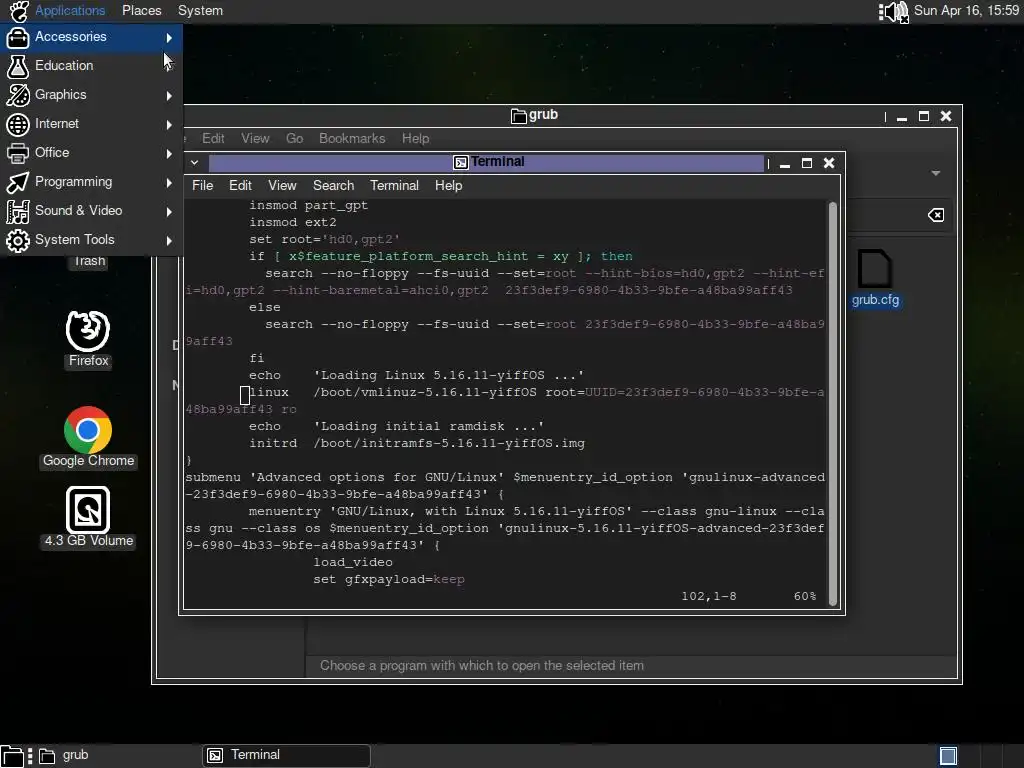Open Terminal File menu
The image size is (1024, 768).
(202, 185)
